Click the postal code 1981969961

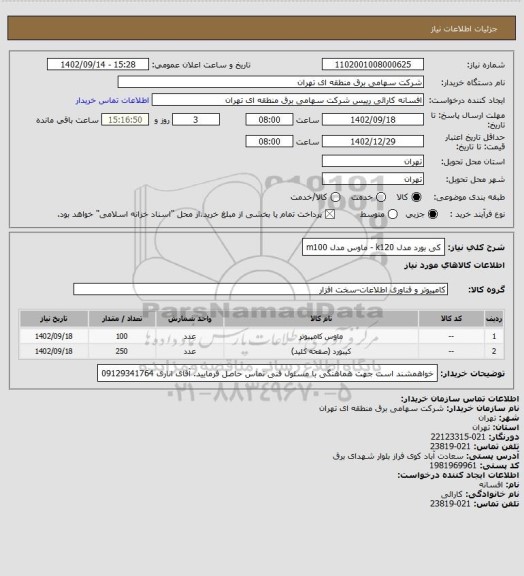tap(453, 465)
